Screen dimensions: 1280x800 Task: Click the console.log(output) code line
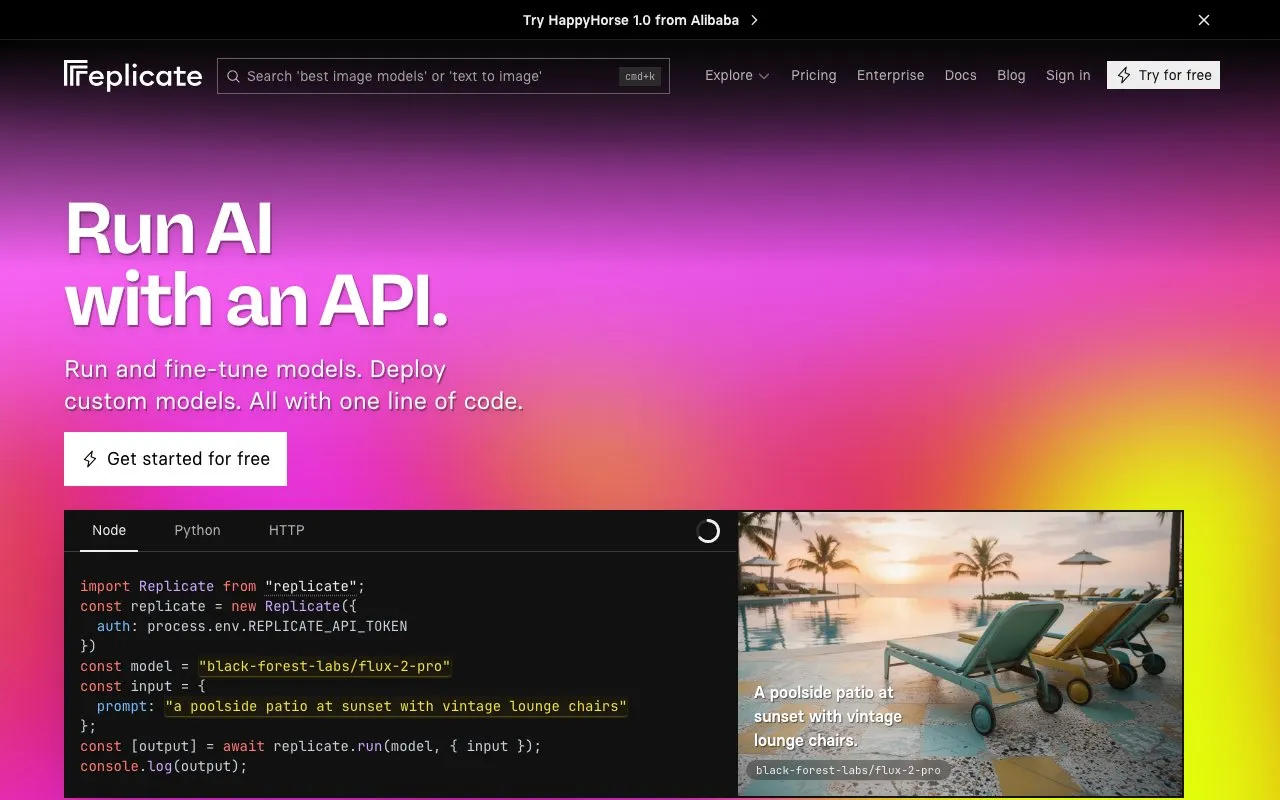click(x=163, y=766)
